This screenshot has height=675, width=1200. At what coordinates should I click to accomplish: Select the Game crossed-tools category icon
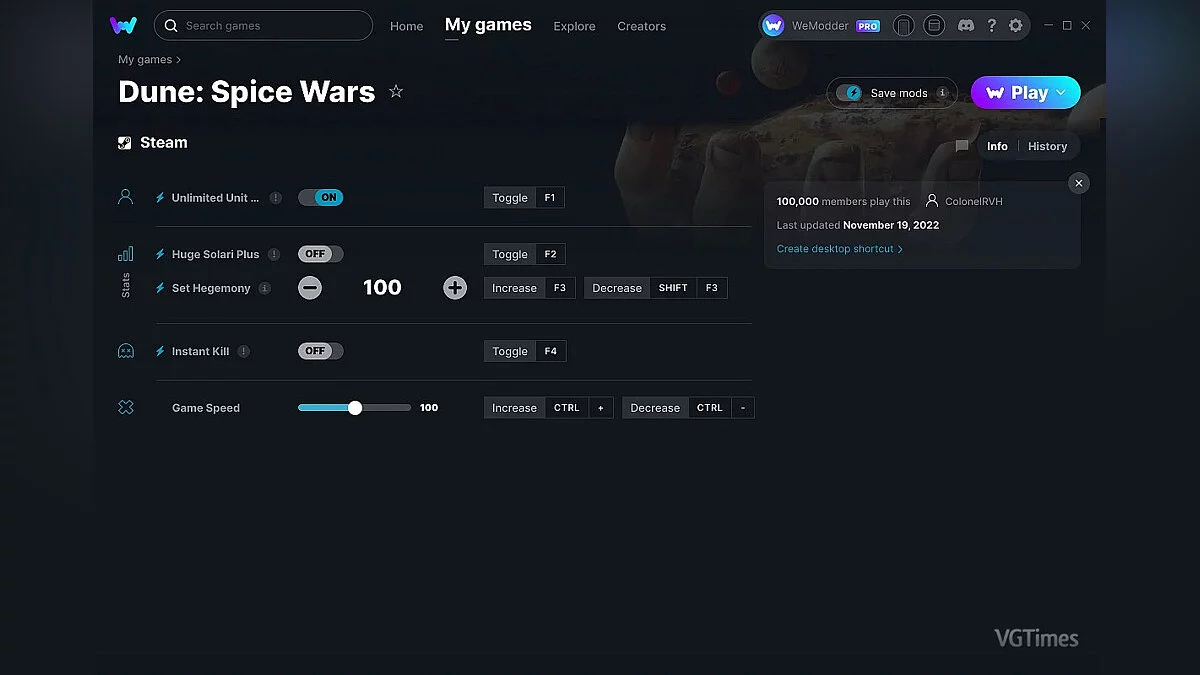tap(125, 407)
